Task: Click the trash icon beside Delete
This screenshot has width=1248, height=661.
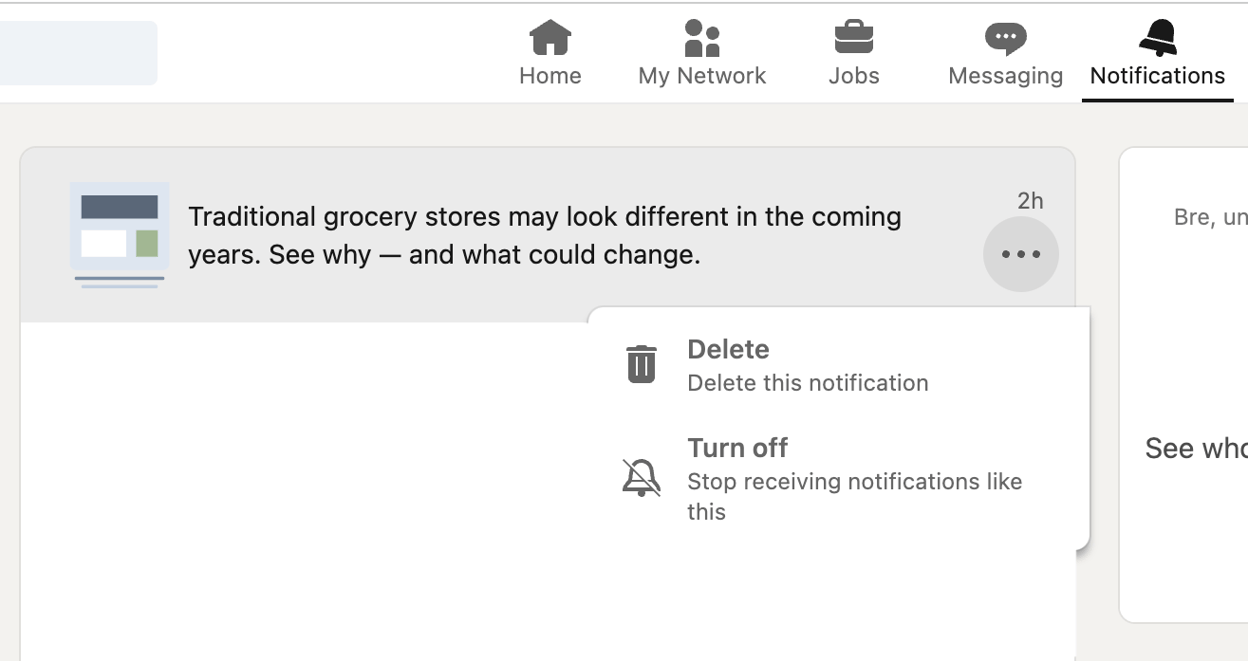Action: tap(641, 364)
